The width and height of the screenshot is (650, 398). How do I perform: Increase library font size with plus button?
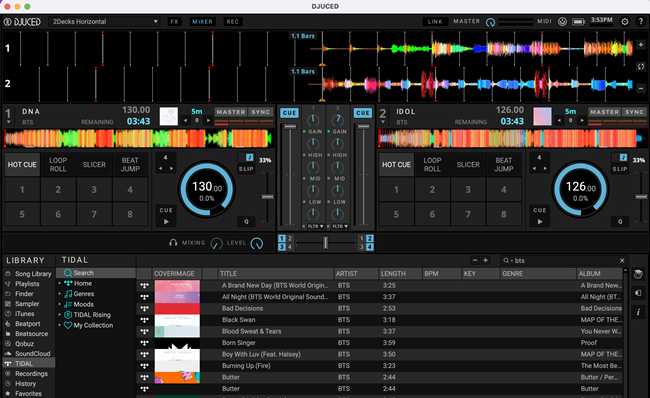(x=485, y=260)
